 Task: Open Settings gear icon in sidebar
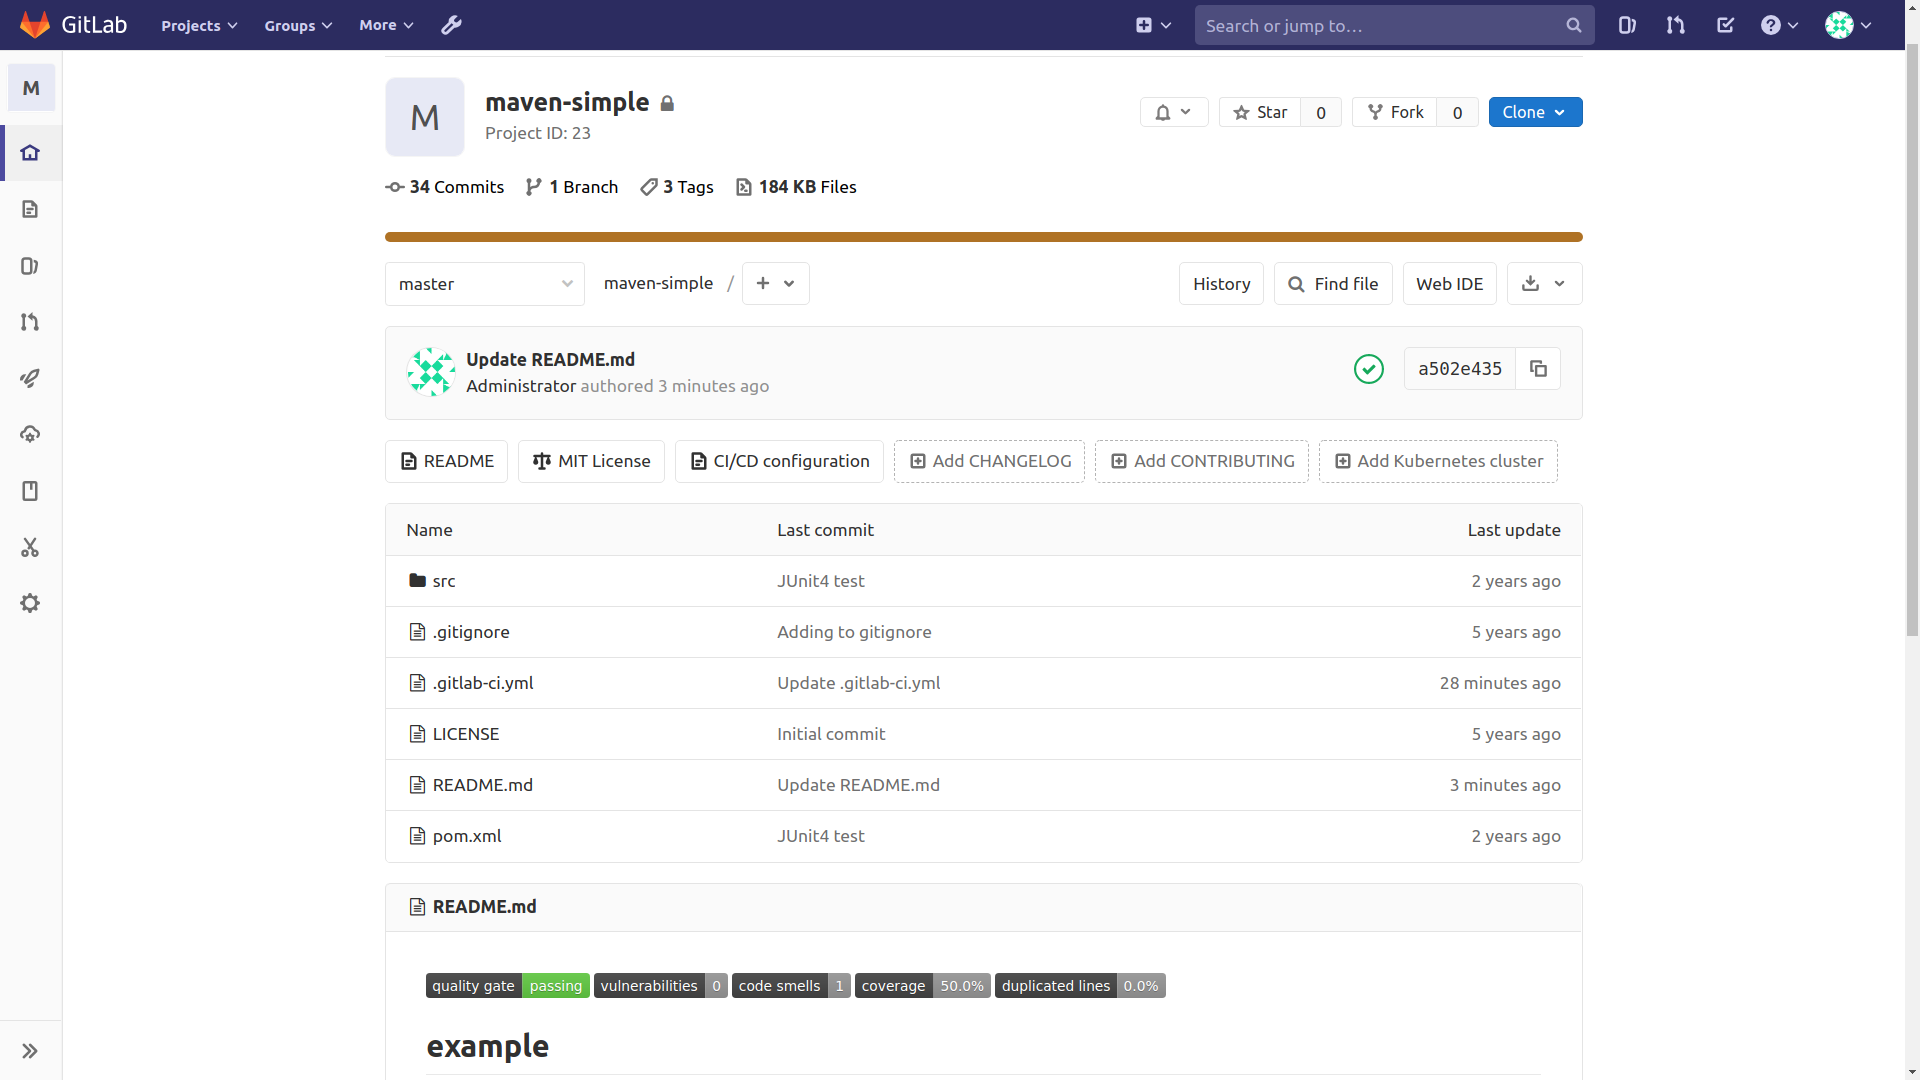pyautogui.click(x=30, y=603)
